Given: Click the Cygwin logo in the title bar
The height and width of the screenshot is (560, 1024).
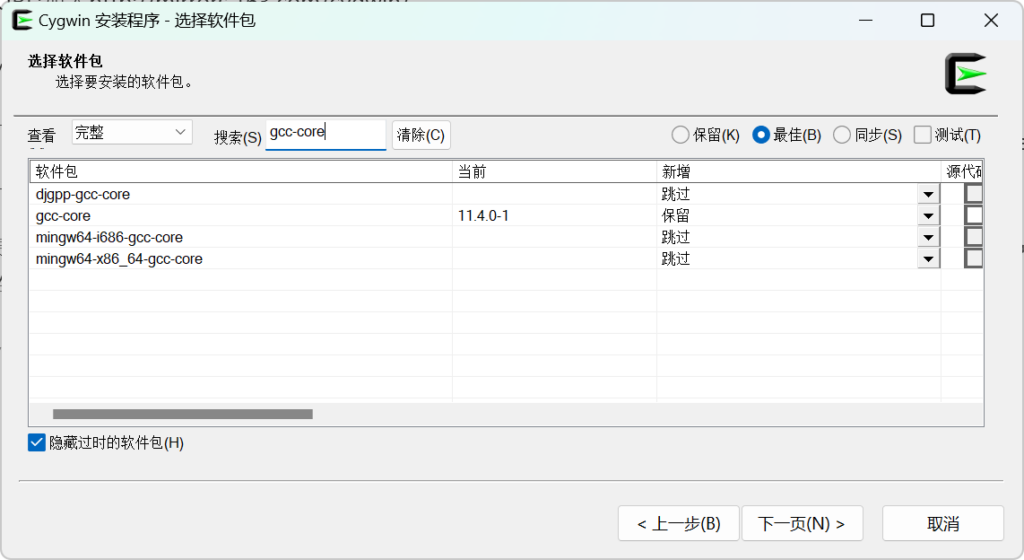Looking at the screenshot, I should (x=22, y=20).
